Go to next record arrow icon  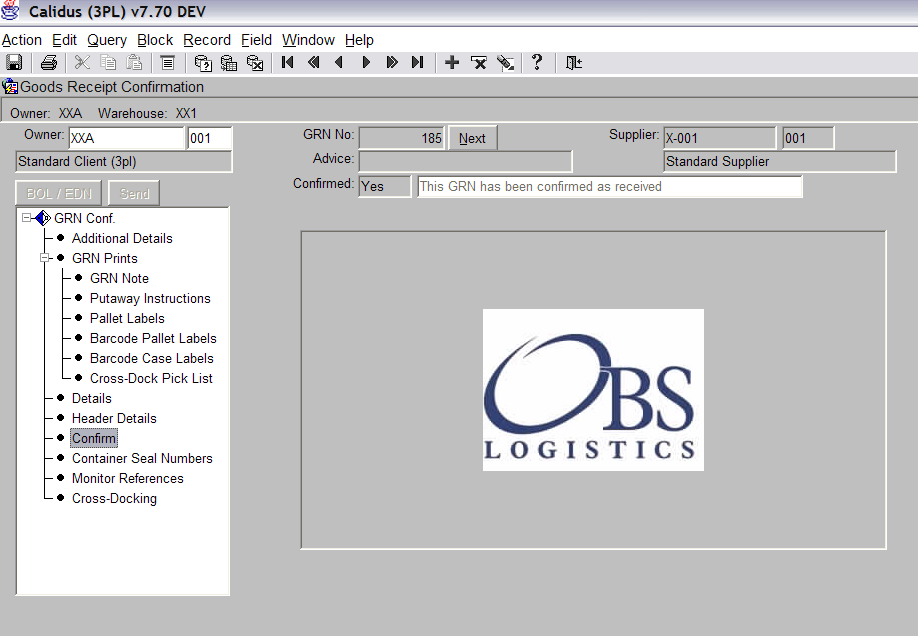[366, 62]
